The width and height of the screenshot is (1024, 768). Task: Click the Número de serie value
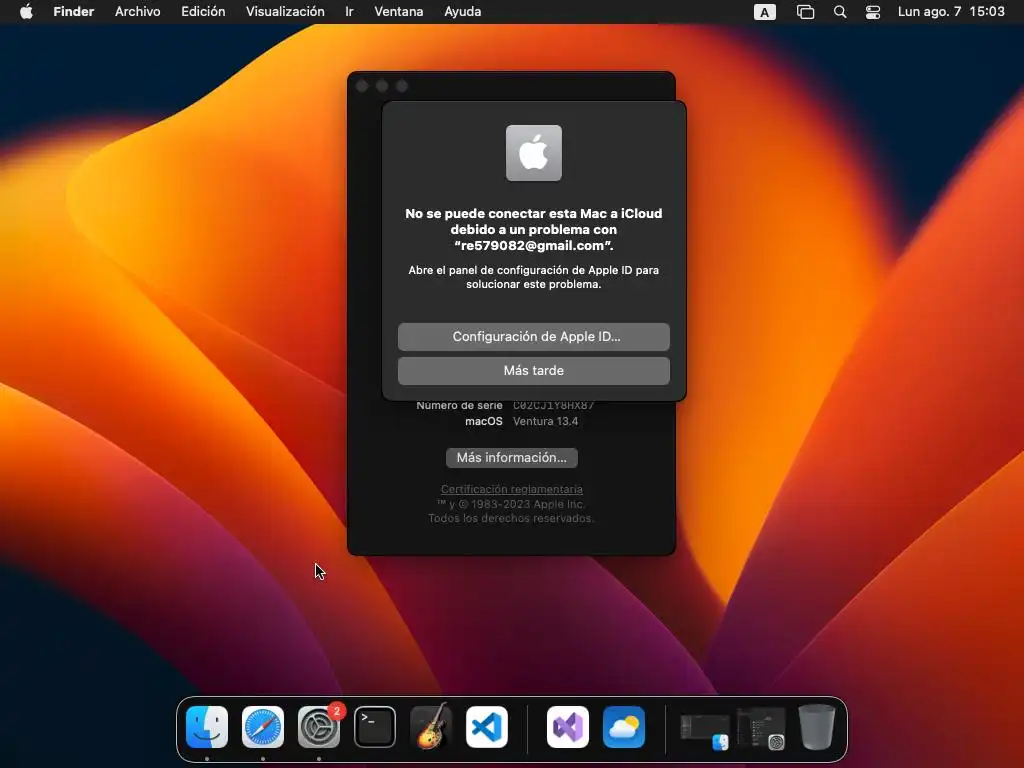[553, 406]
